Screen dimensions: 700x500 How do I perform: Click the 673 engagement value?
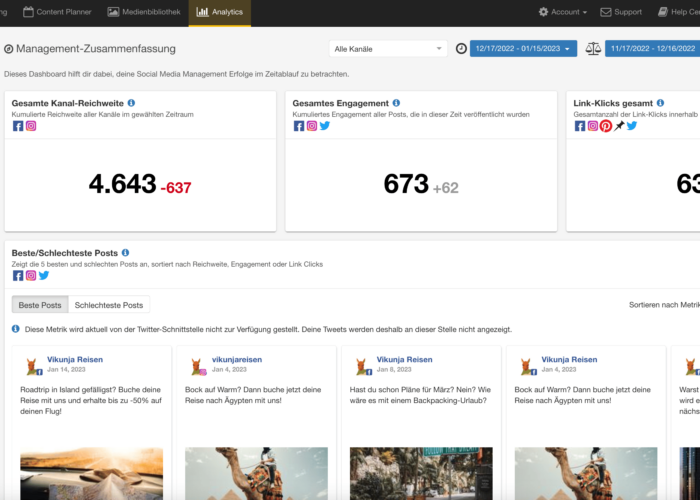(406, 184)
